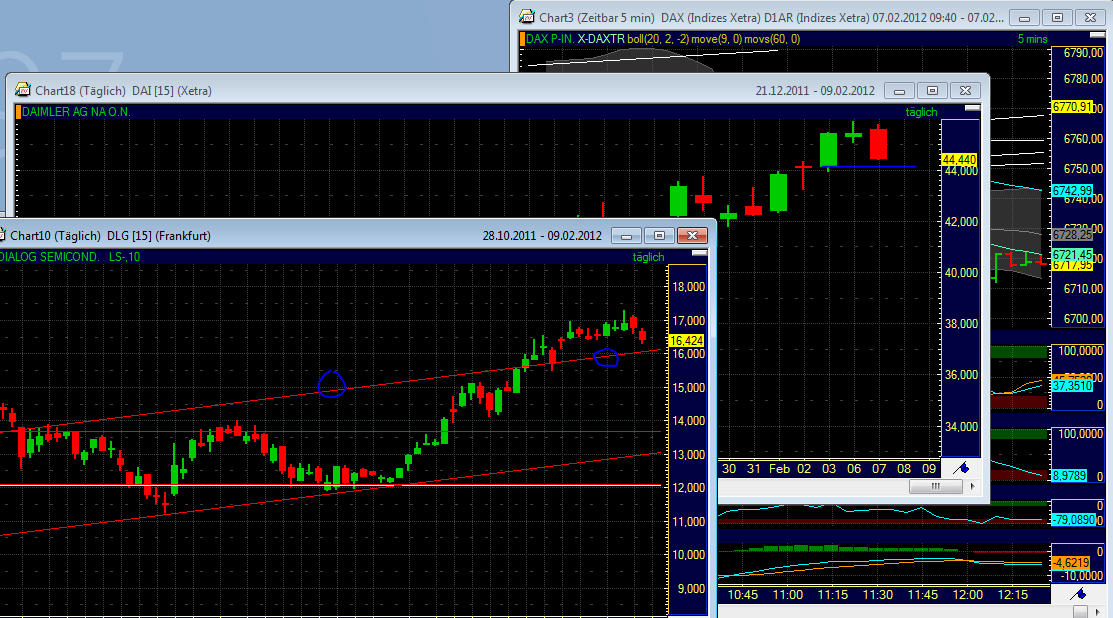The image size is (1113, 618).
Task: Click the Chart18 title bar chart icon
Action: click(x=22, y=90)
